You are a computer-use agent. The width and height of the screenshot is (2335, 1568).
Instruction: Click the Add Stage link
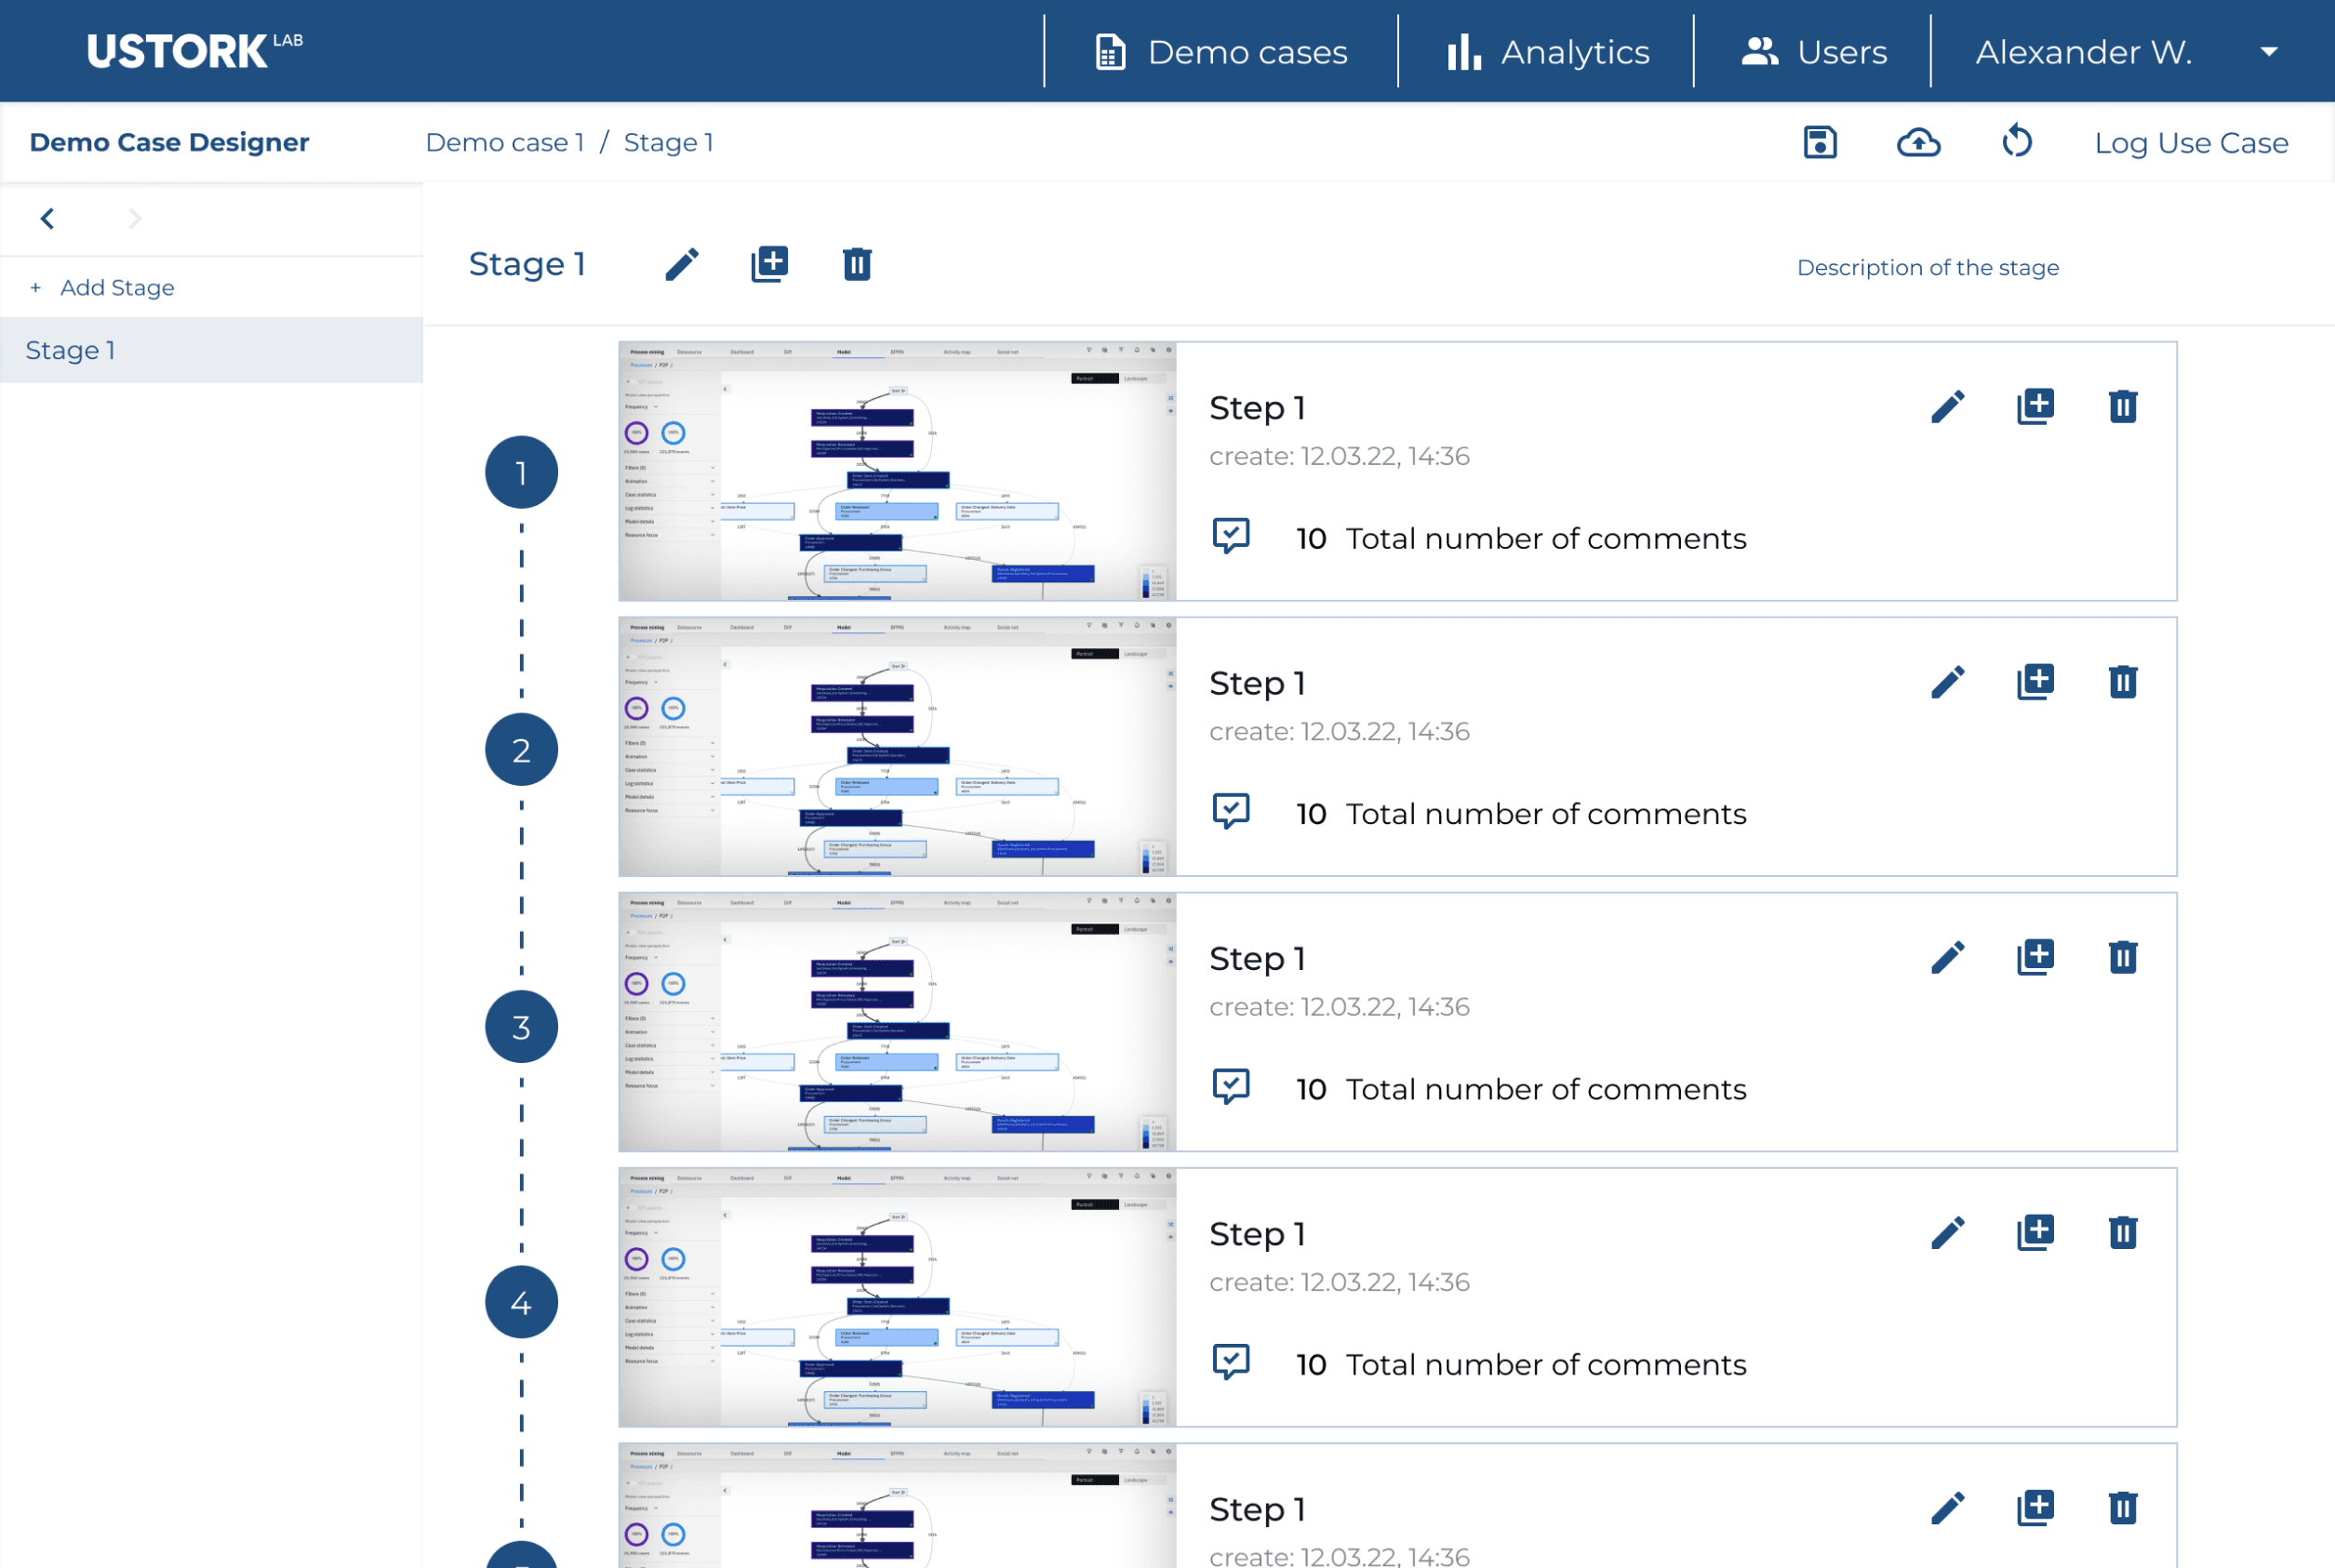point(116,288)
